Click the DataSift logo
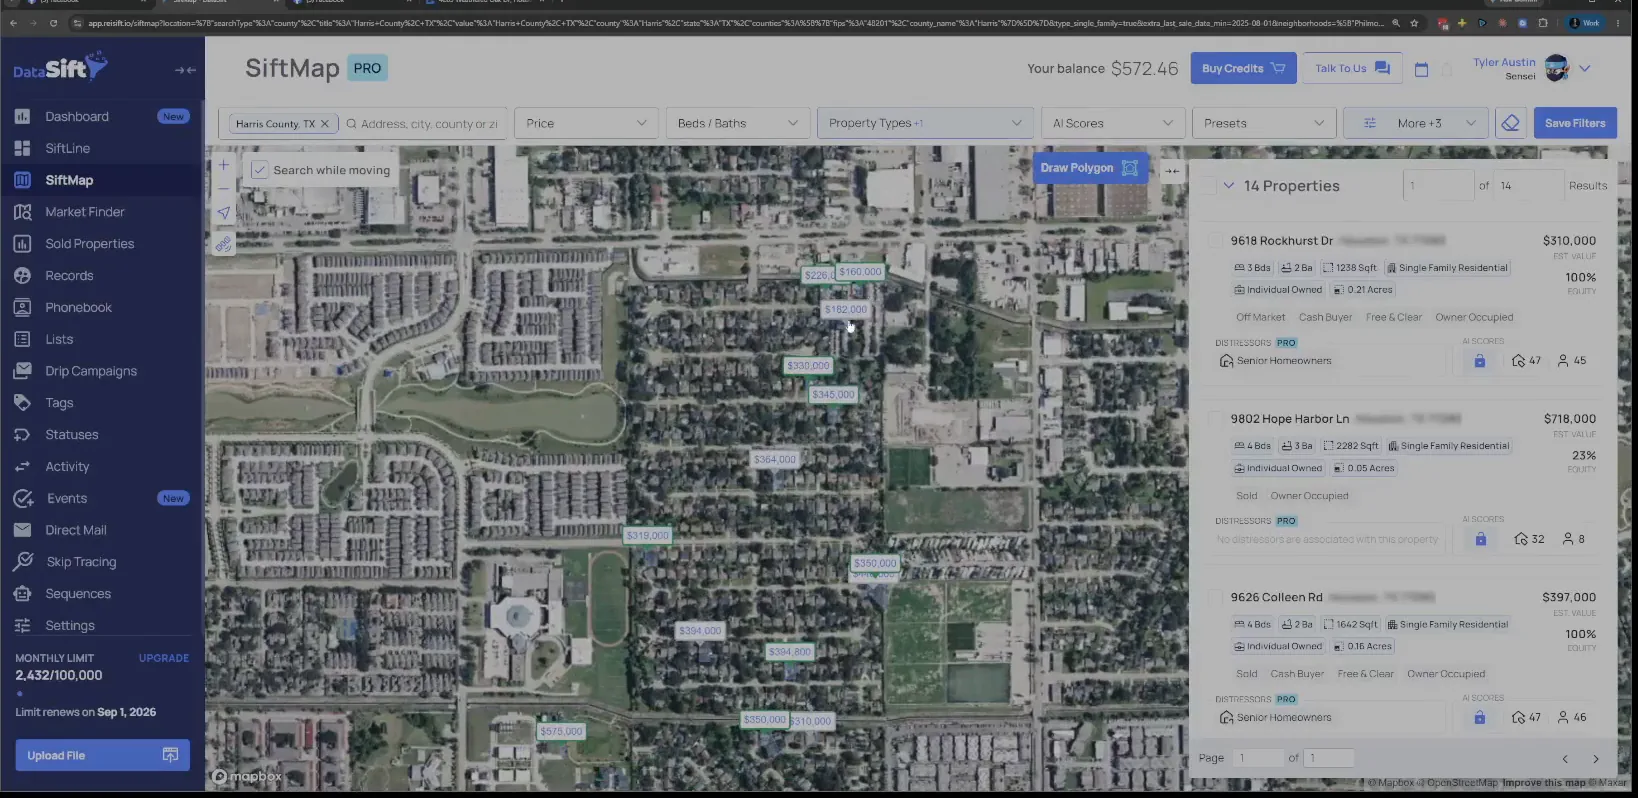The image size is (1638, 798). point(60,68)
